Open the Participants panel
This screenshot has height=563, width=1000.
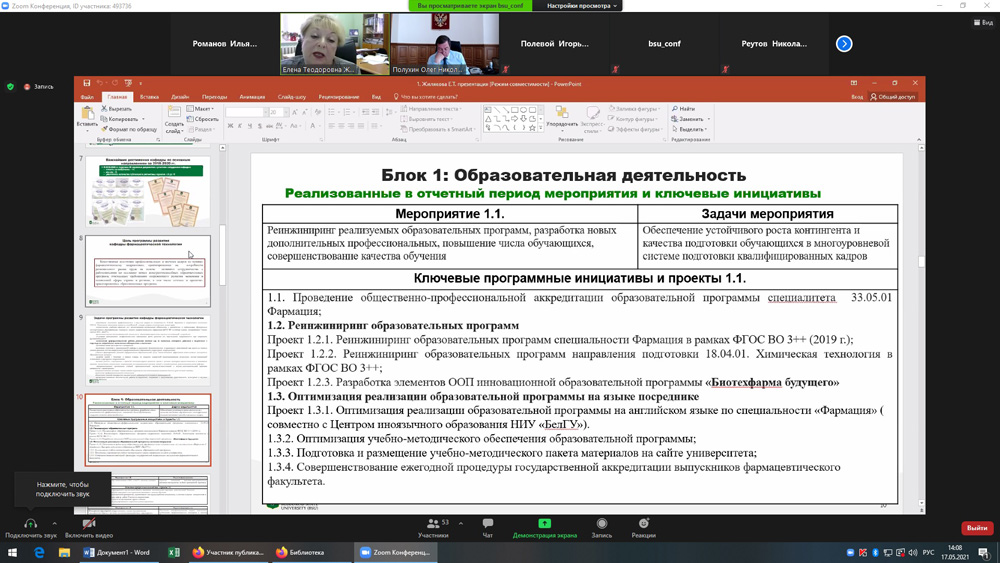[433, 524]
